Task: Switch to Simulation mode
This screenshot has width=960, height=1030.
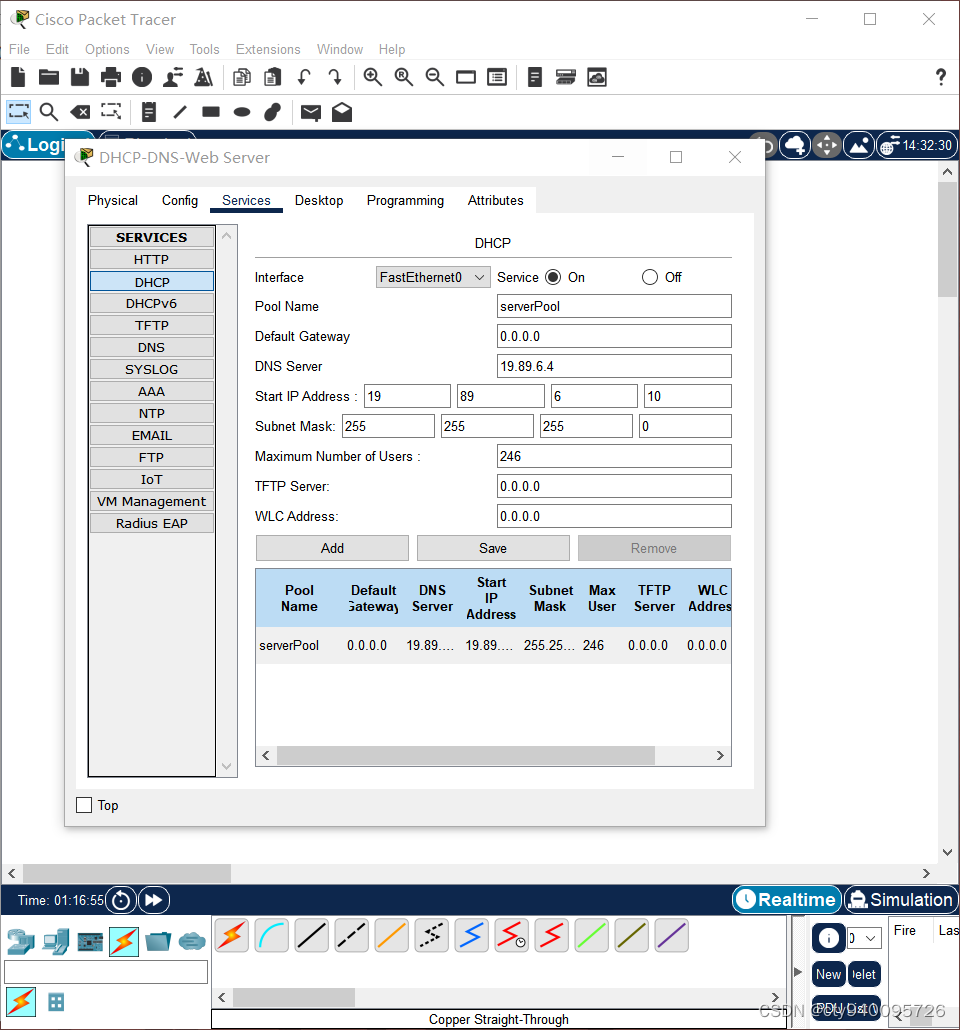Action: [901, 899]
